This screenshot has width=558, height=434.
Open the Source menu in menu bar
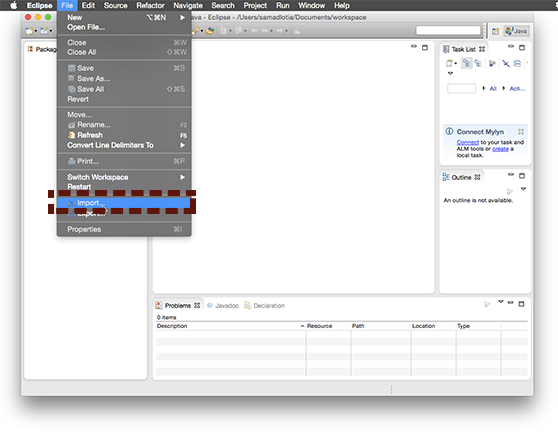click(x=115, y=5)
